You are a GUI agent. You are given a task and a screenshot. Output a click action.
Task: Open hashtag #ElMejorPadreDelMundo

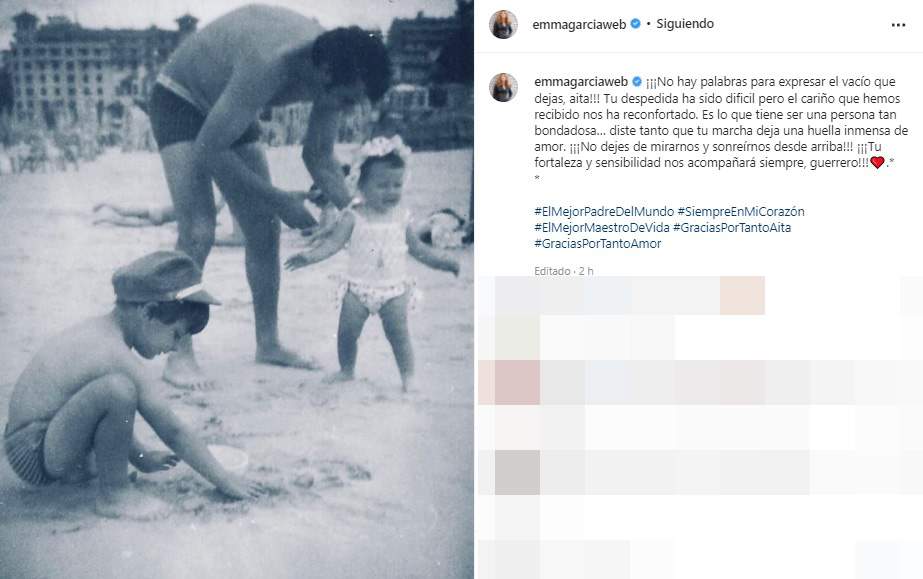pyautogui.click(x=604, y=211)
